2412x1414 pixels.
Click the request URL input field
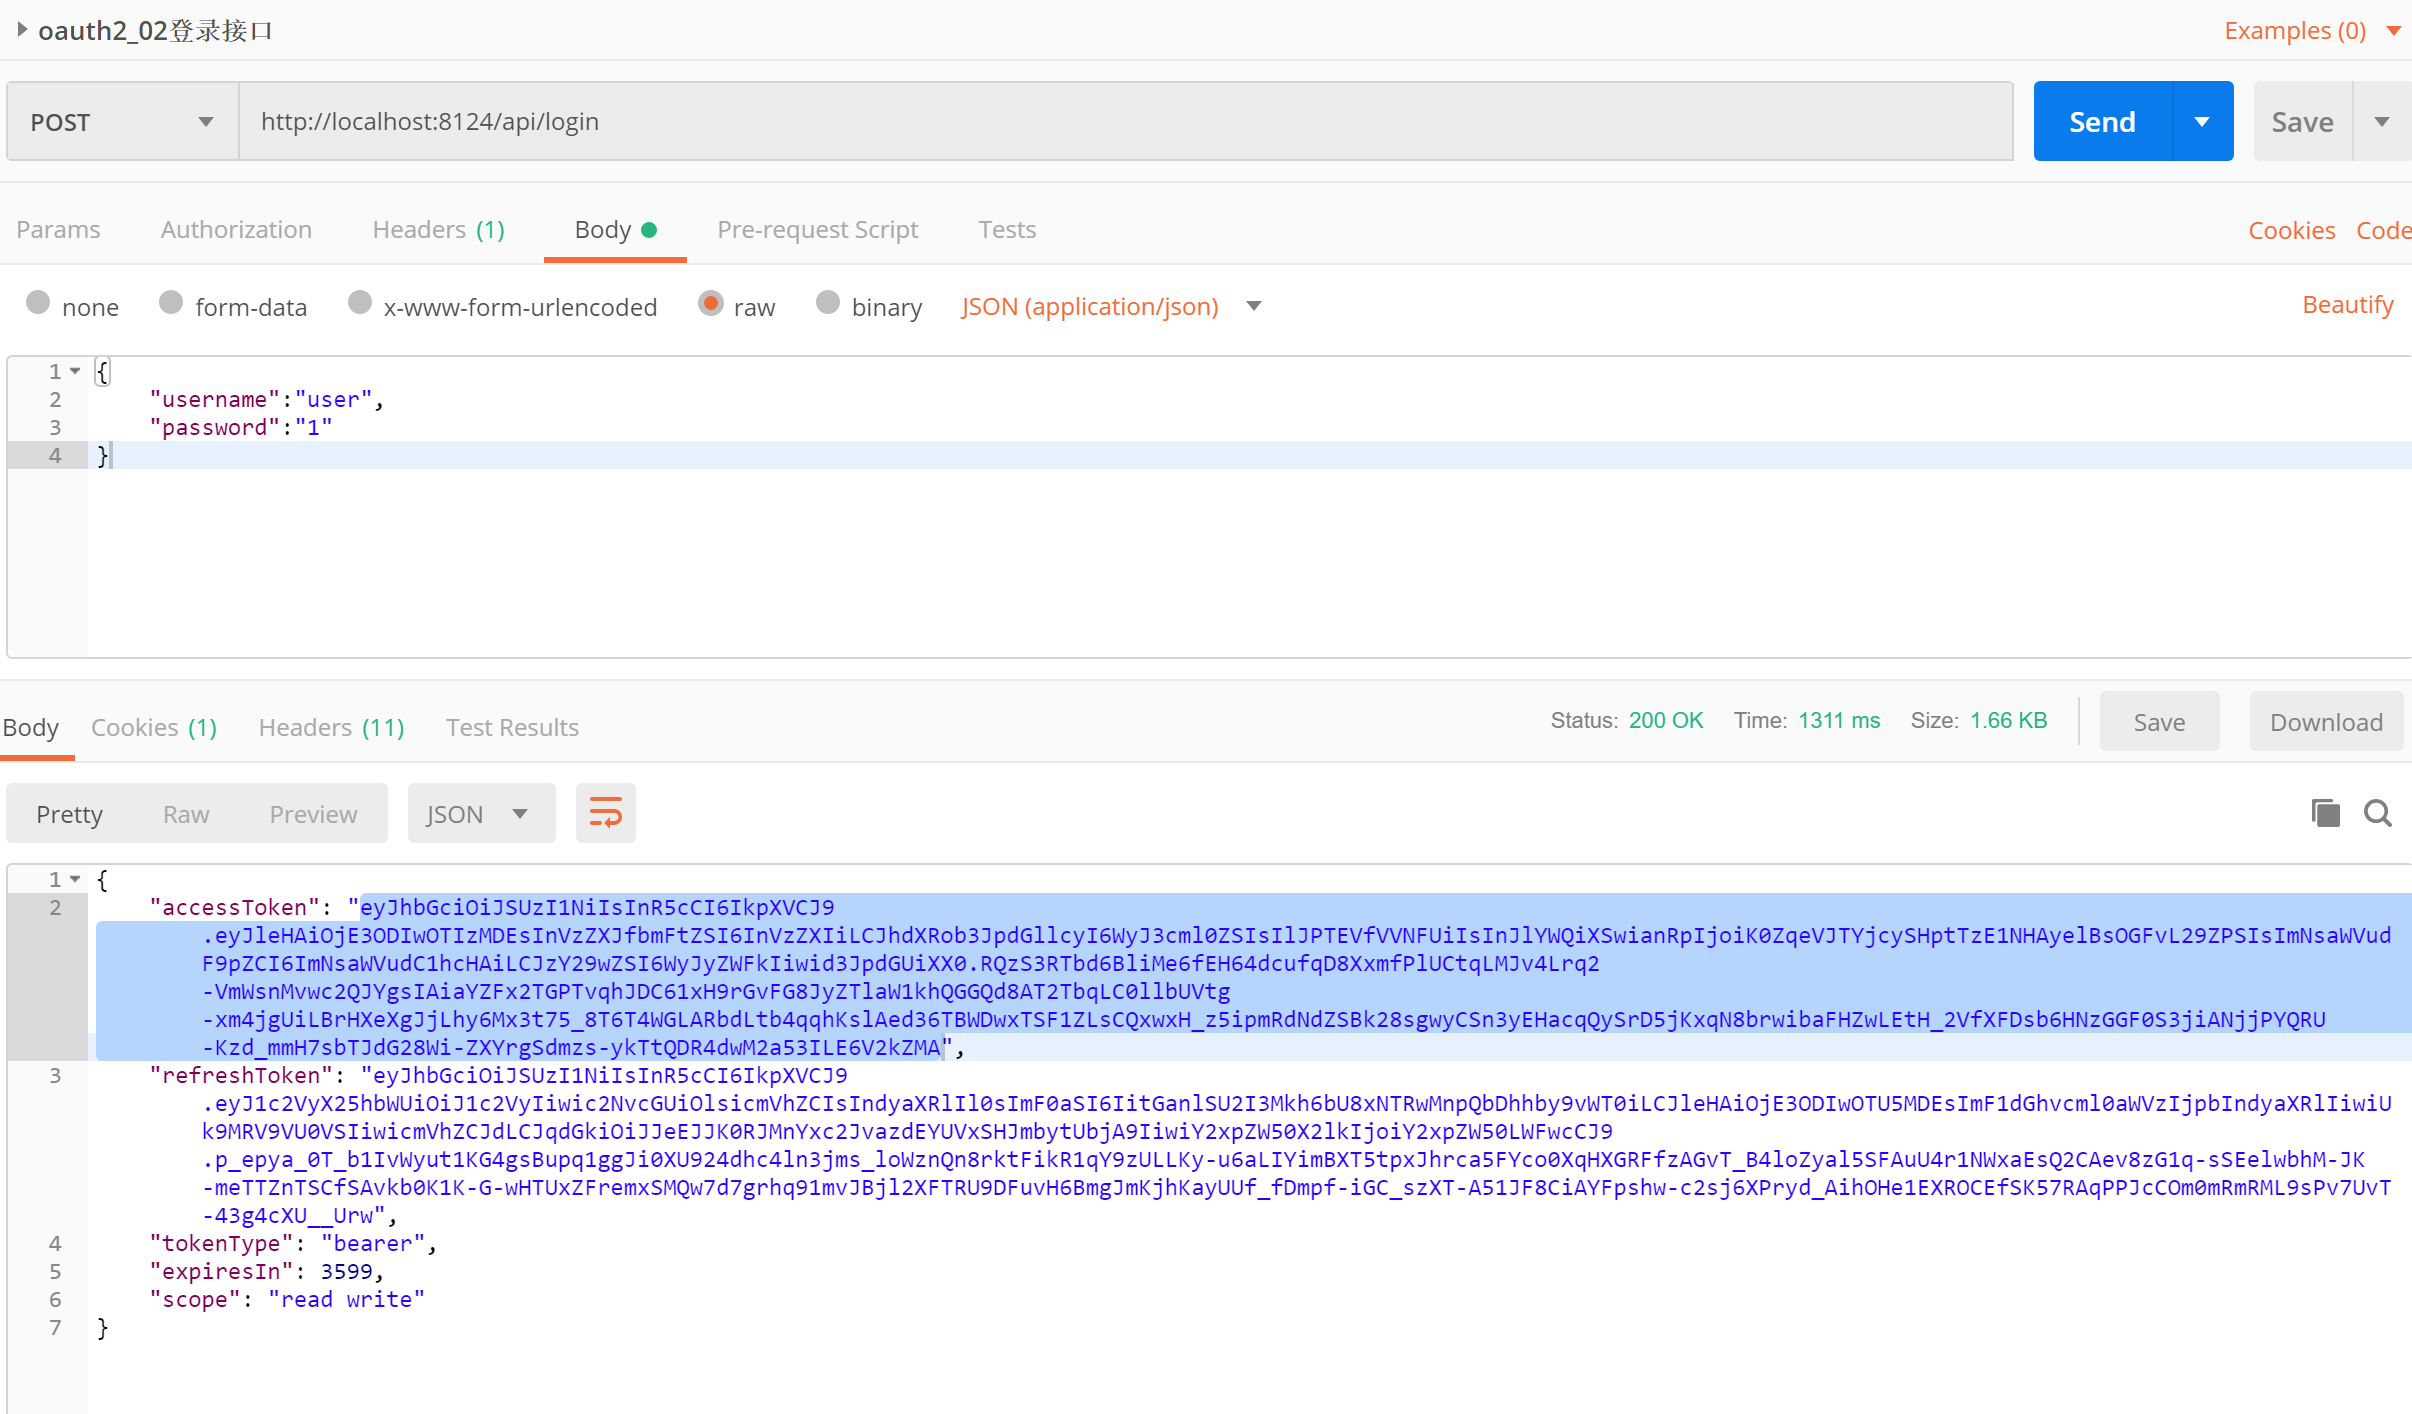(x=1126, y=122)
